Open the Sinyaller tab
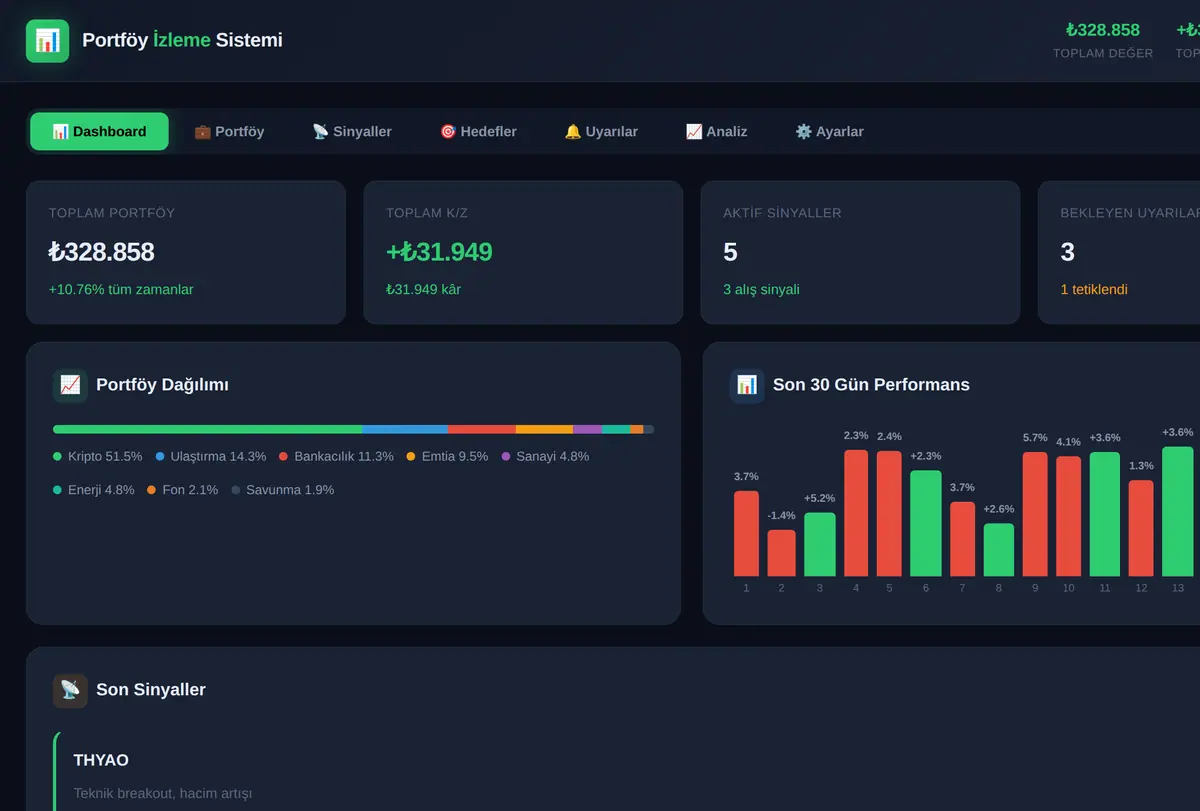Viewport: 1200px width, 811px height. pyautogui.click(x=352, y=132)
